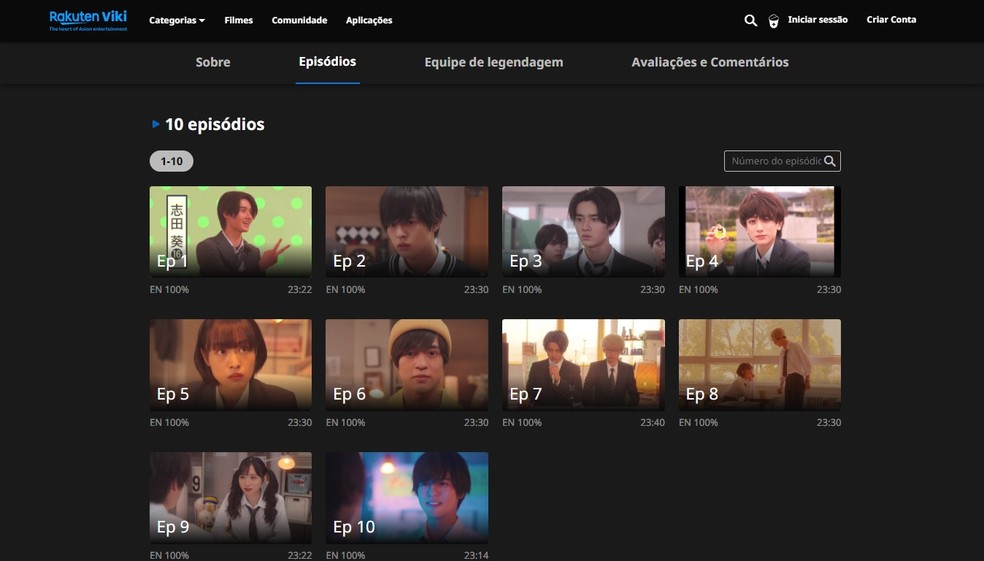Switch to Equipe de legendagem tab
Image resolution: width=984 pixels, height=561 pixels.
click(494, 62)
